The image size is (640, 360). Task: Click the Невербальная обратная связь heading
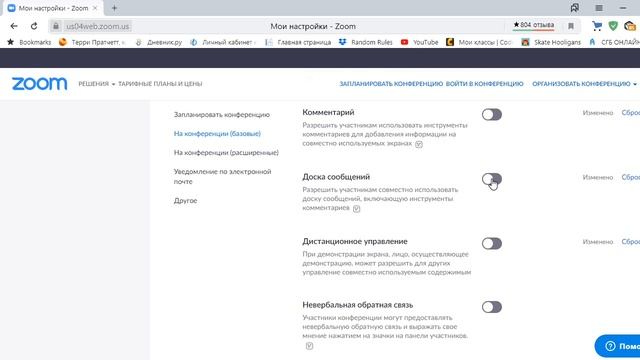point(358,305)
